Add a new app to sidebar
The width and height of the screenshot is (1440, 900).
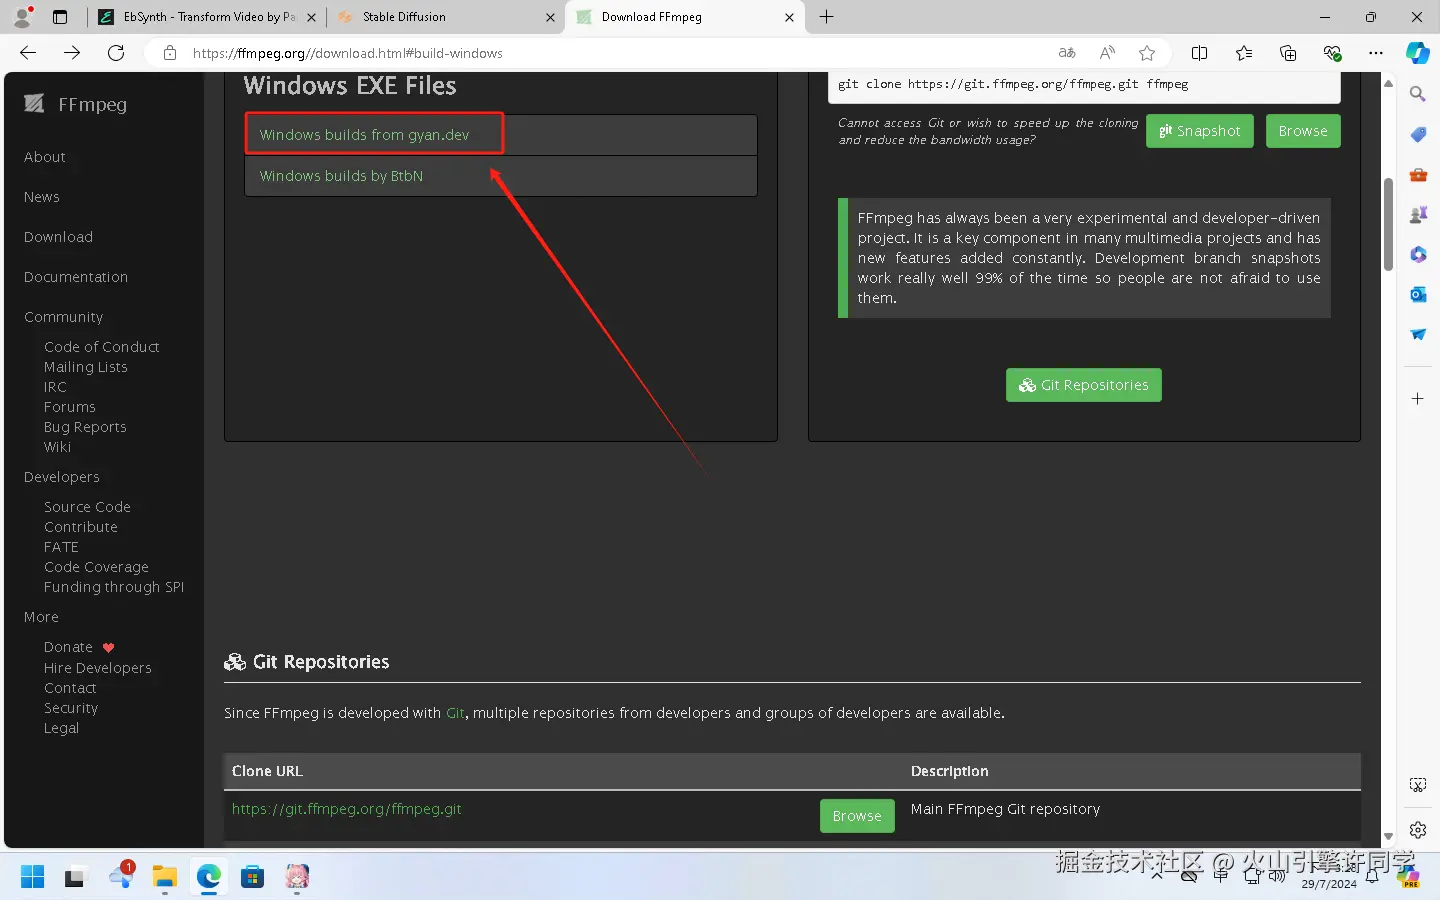point(1418,398)
